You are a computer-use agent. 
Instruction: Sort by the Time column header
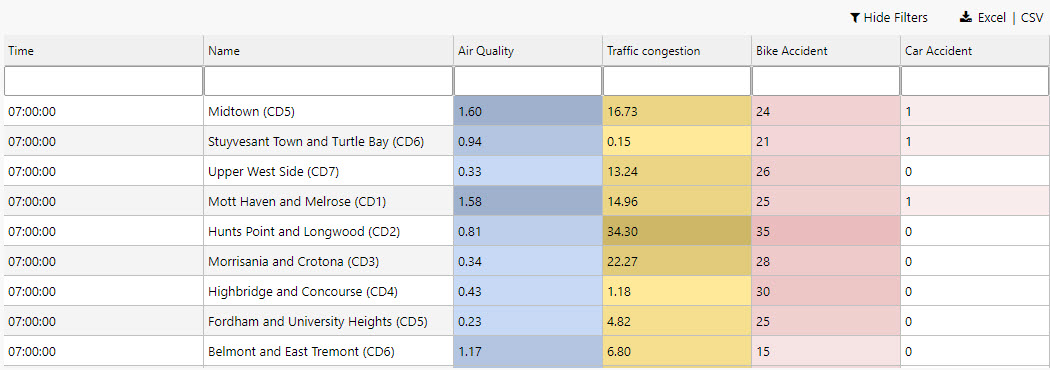pyautogui.click(x=104, y=51)
